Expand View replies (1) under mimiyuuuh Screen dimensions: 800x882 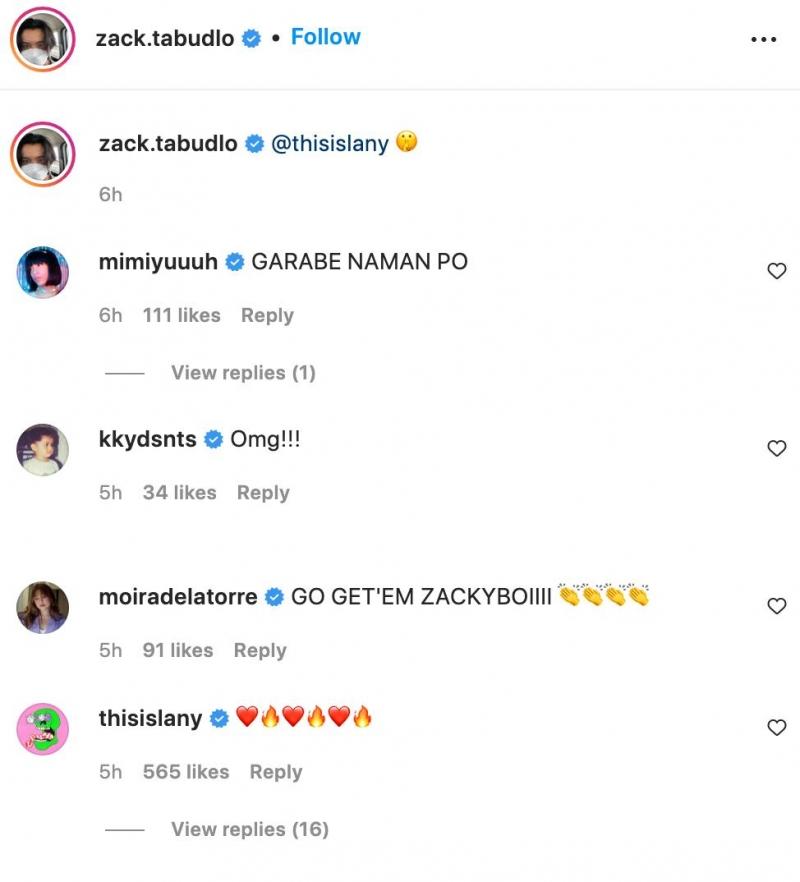point(243,373)
